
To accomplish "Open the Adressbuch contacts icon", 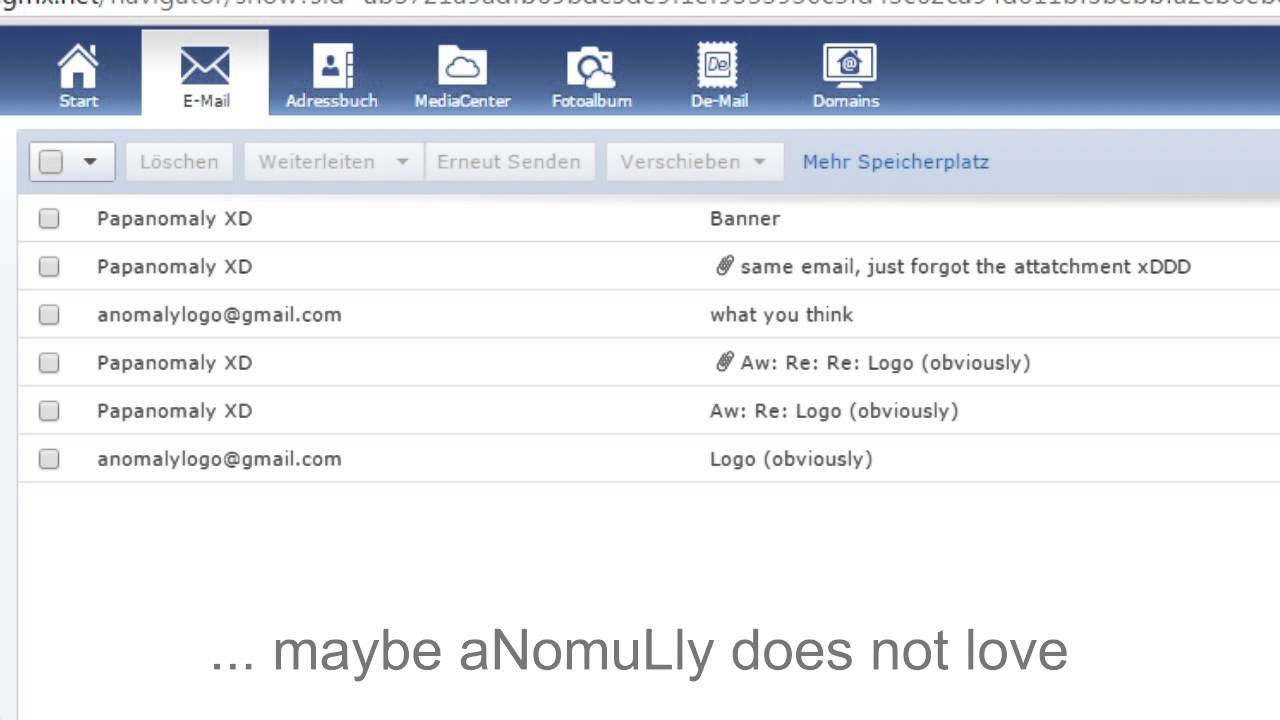I will (332, 67).
